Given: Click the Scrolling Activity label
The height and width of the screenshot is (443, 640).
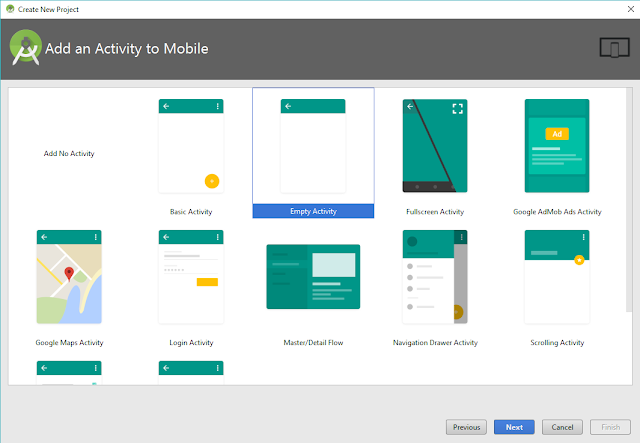Looking at the screenshot, I should click(x=557, y=343).
